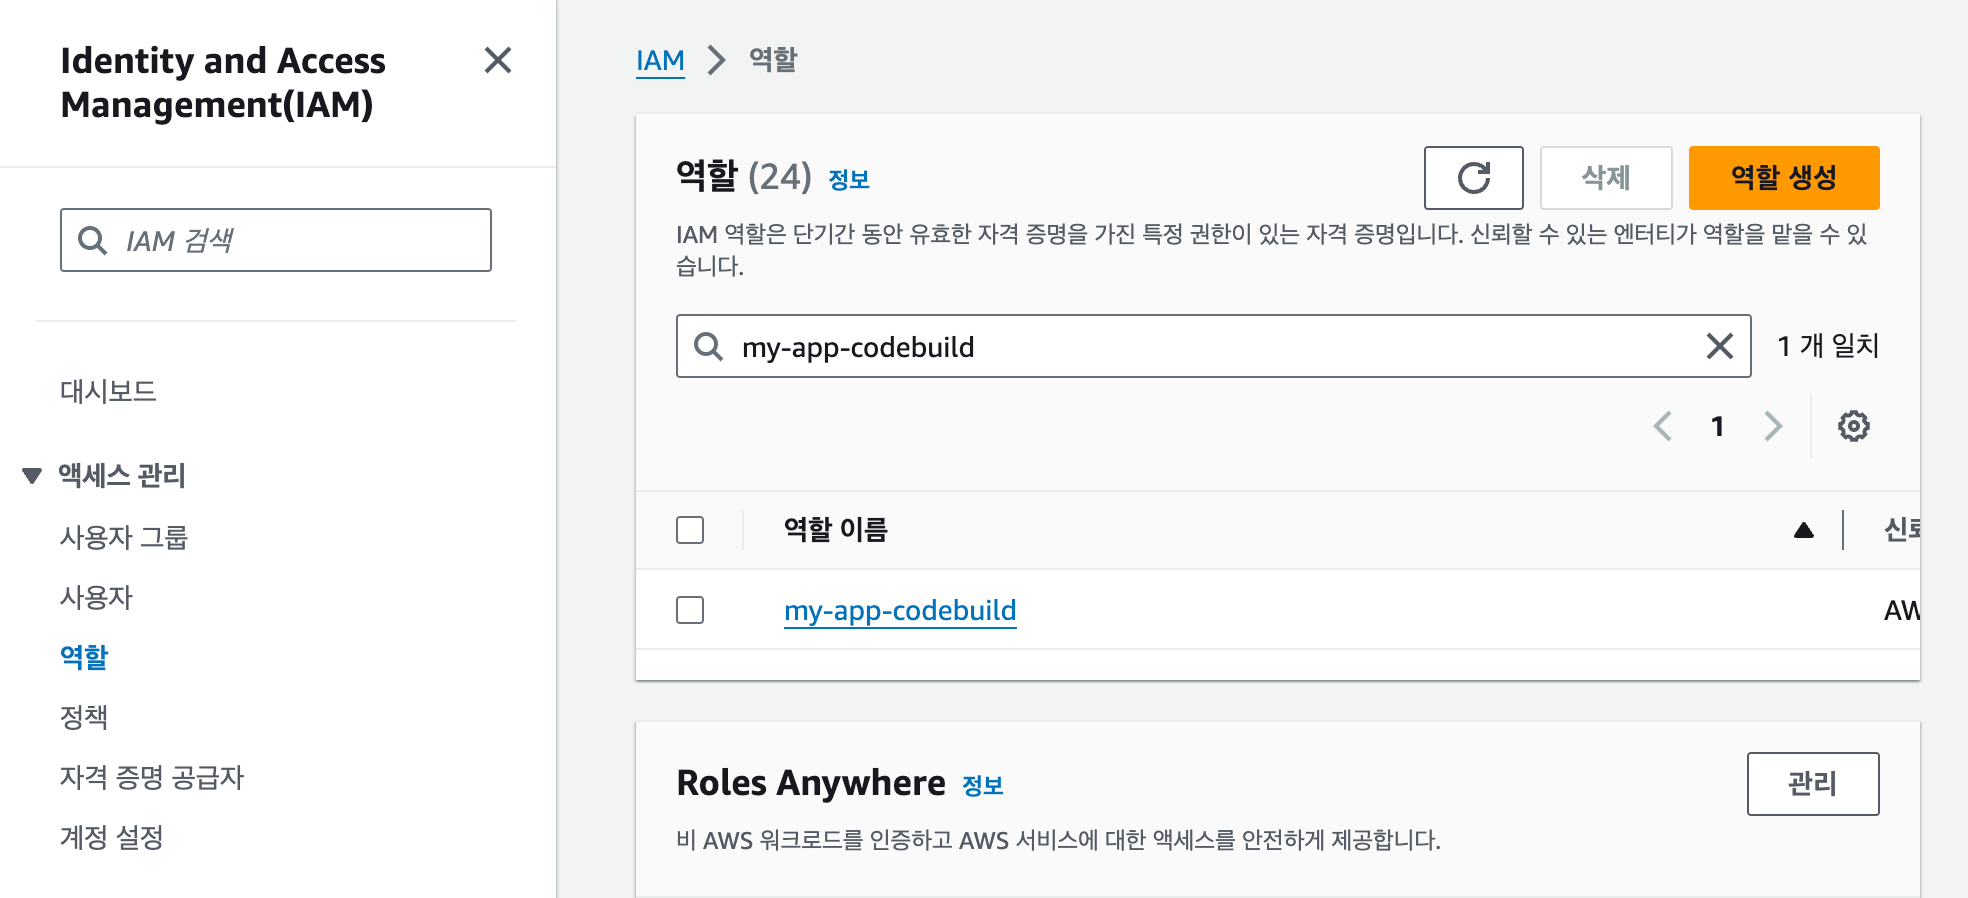Focus the role filter field with my-app-codebuild
Screen dimensions: 1968x898
click(1214, 346)
